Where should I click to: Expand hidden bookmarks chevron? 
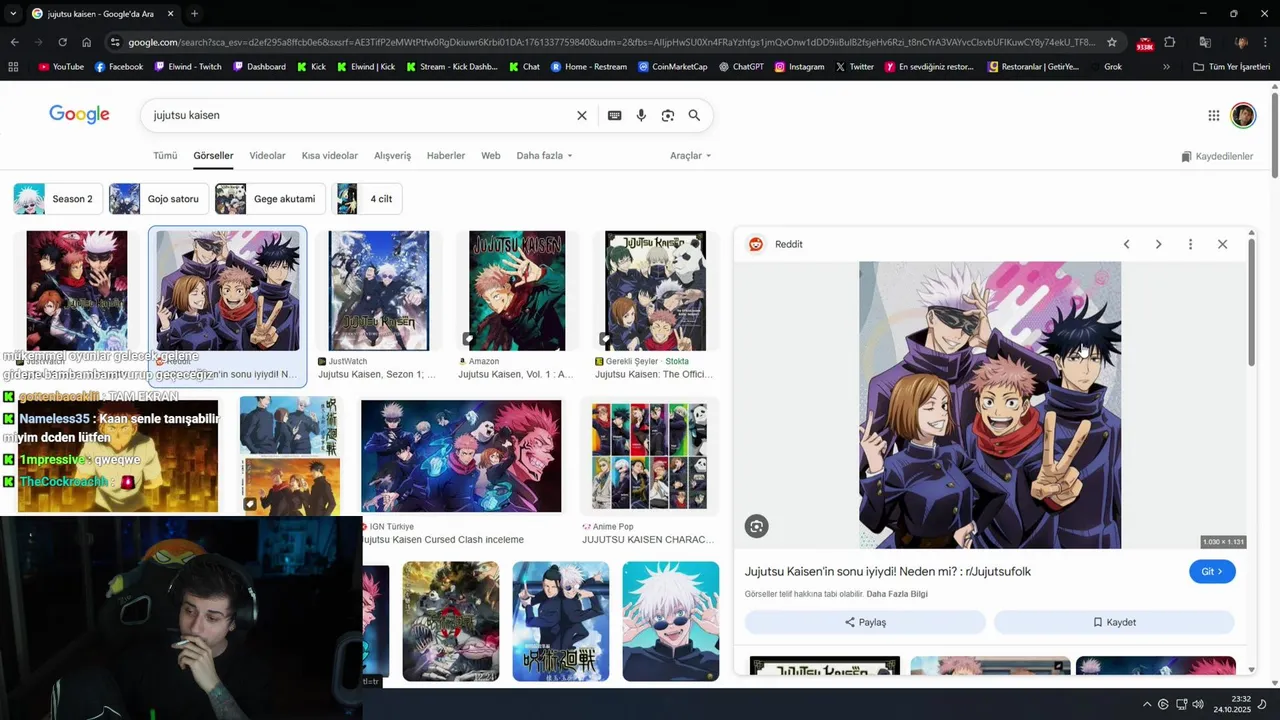point(1166,67)
